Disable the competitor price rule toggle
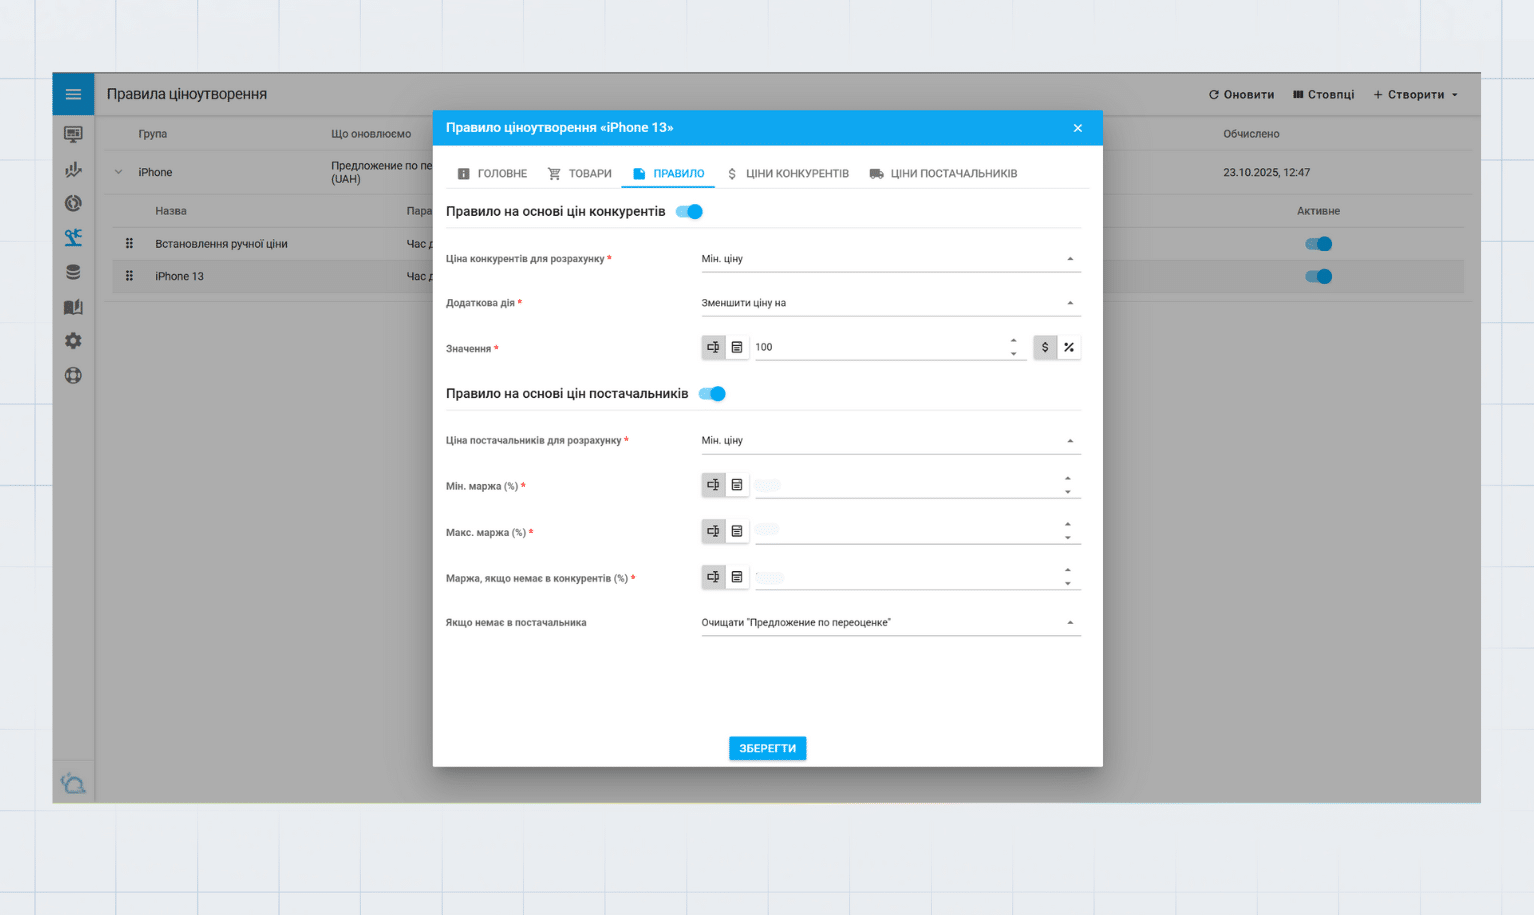 [x=690, y=212]
